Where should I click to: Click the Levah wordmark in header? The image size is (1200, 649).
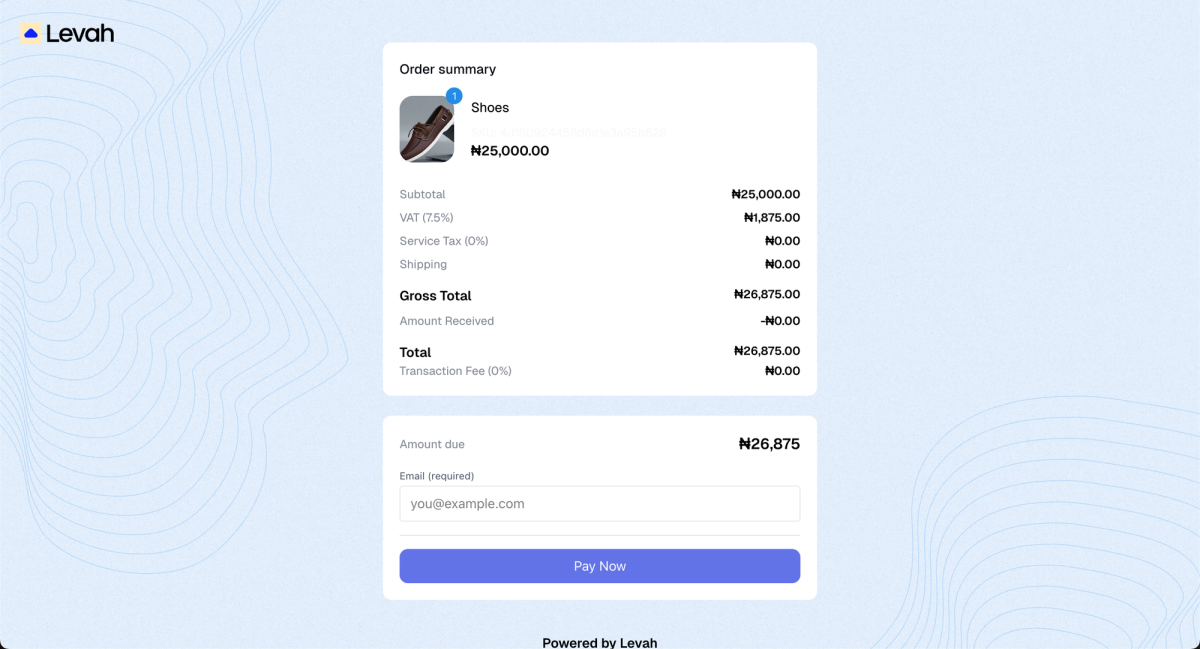coord(80,33)
